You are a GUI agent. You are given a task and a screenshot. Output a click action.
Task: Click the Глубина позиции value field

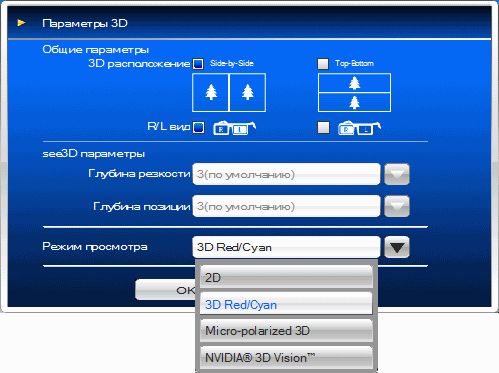pyautogui.click(x=286, y=206)
